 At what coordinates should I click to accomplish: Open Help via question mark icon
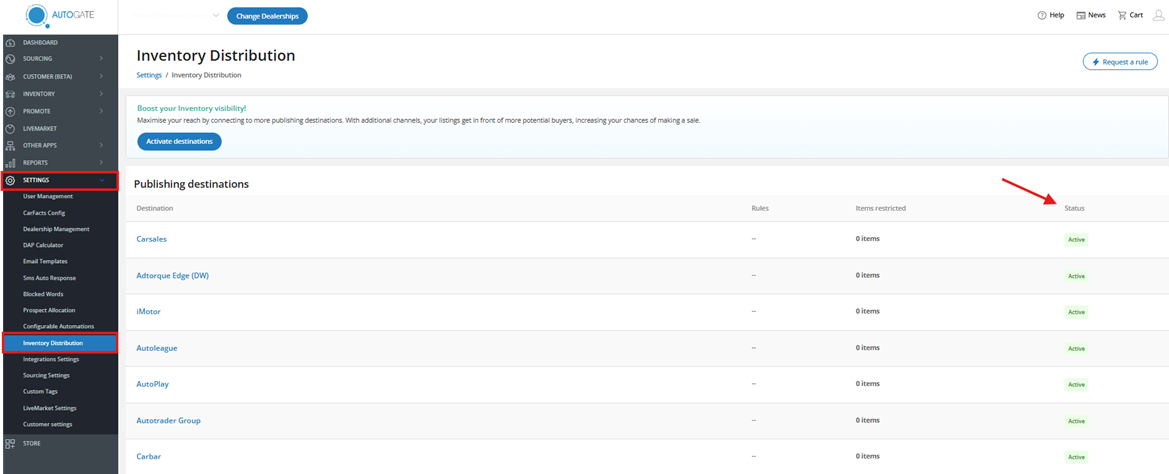pos(1042,16)
